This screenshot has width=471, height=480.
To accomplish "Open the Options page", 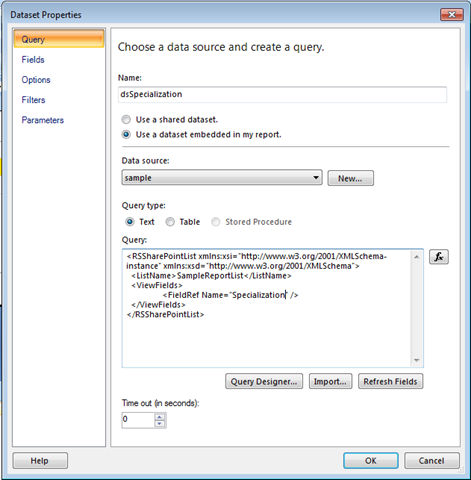I will 36,80.
